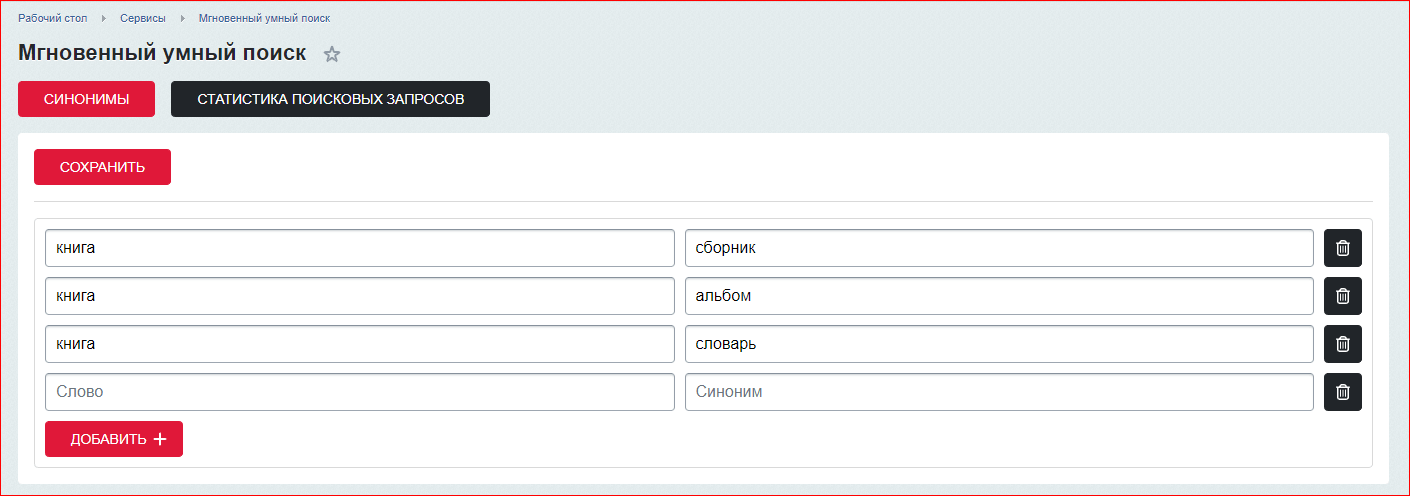The image size is (1410, 496).
Task: Focus the 'словарь' synonym field
Action: [x=998, y=344]
